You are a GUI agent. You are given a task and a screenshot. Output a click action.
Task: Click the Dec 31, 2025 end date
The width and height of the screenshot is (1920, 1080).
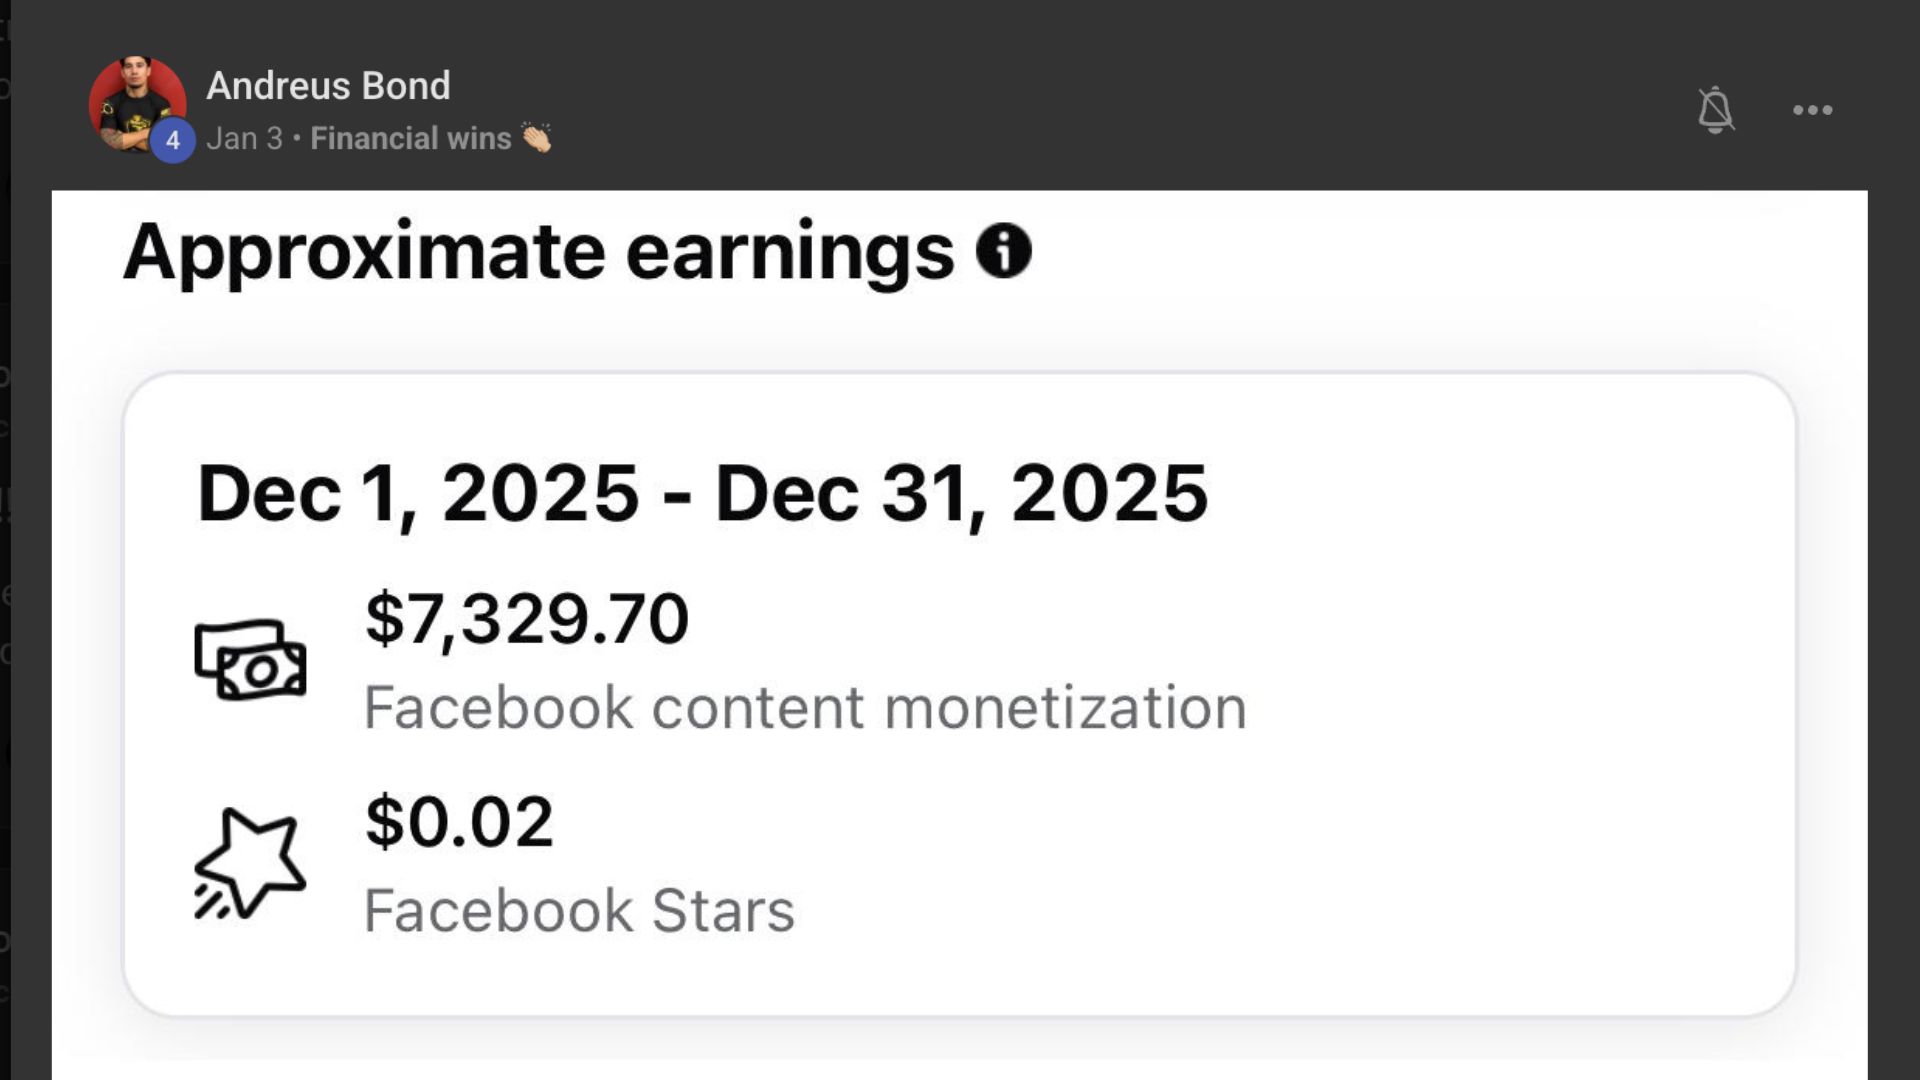pyautogui.click(x=961, y=493)
